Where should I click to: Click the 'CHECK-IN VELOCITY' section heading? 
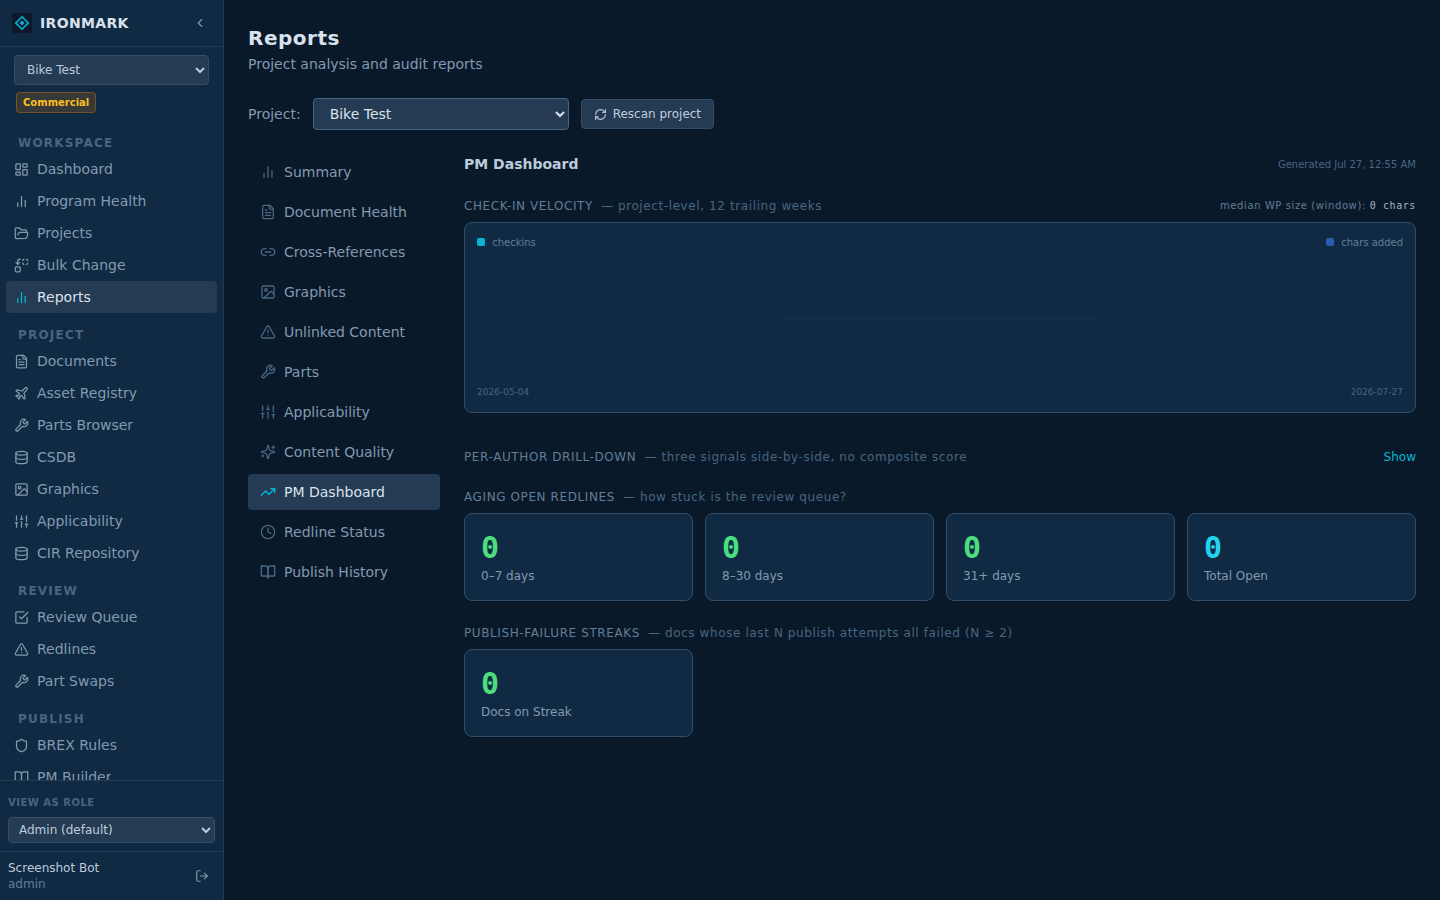pyautogui.click(x=528, y=206)
